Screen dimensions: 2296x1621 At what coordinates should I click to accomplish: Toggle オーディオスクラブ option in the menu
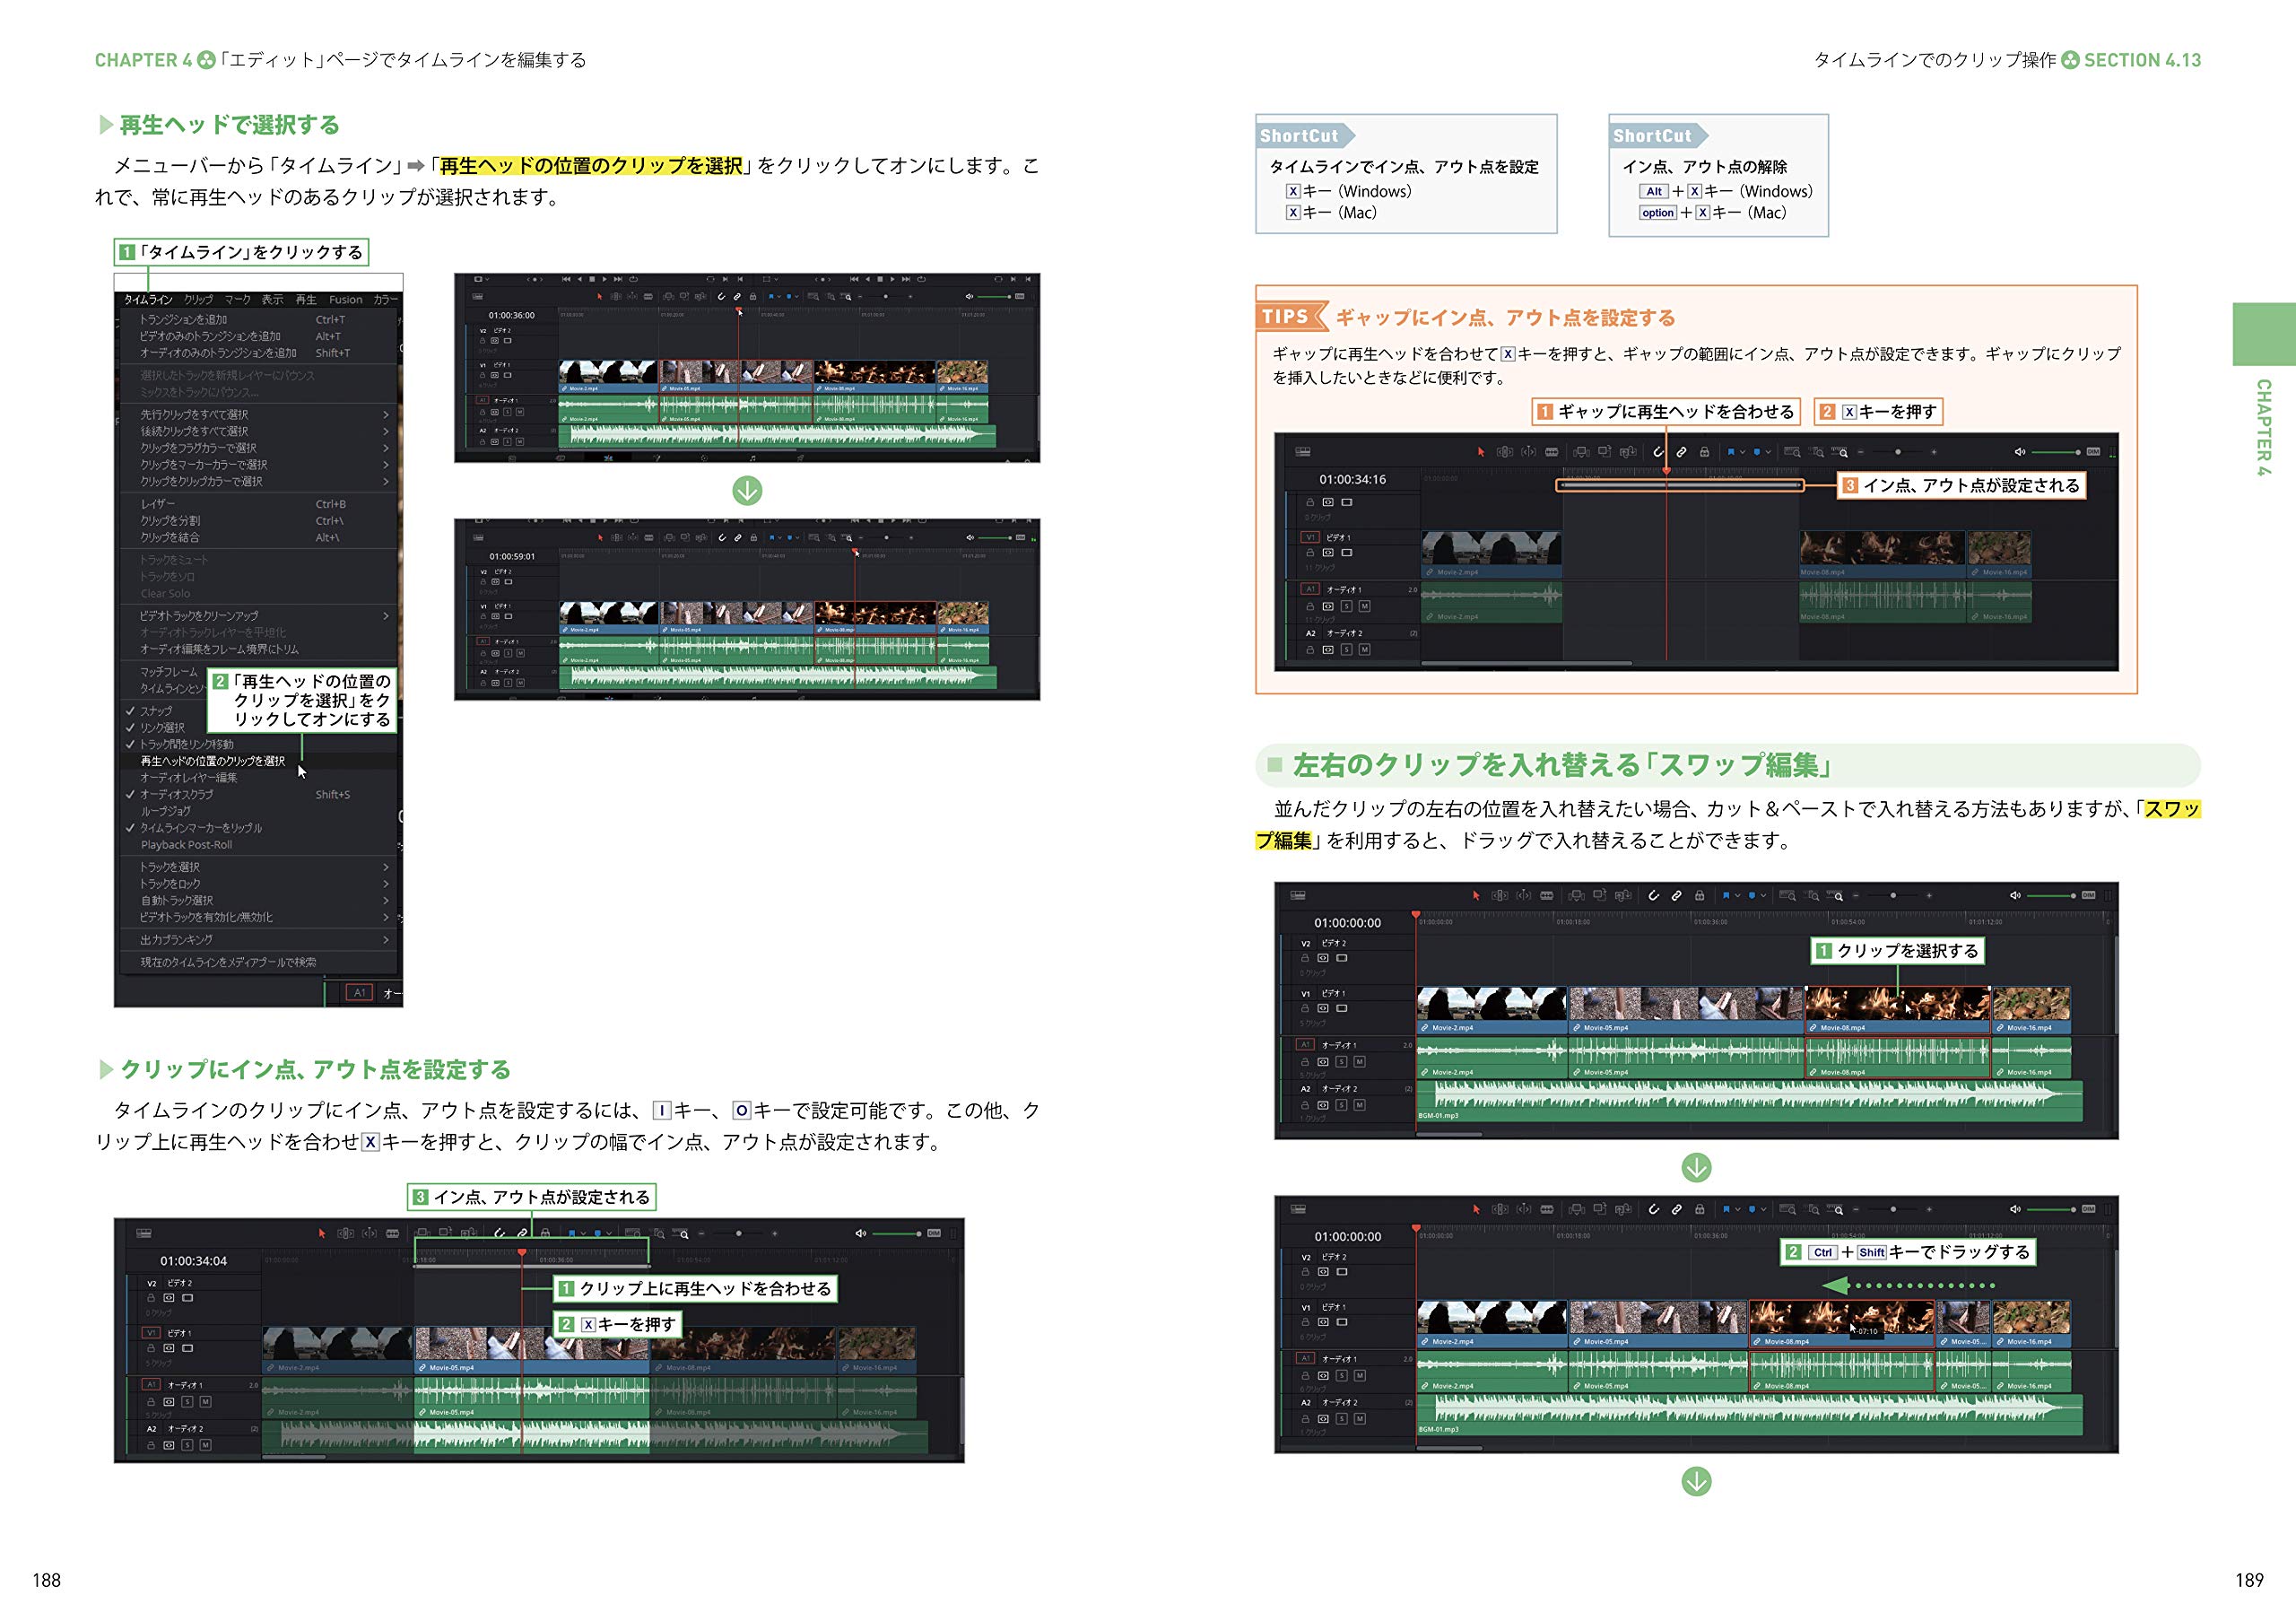(176, 794)
